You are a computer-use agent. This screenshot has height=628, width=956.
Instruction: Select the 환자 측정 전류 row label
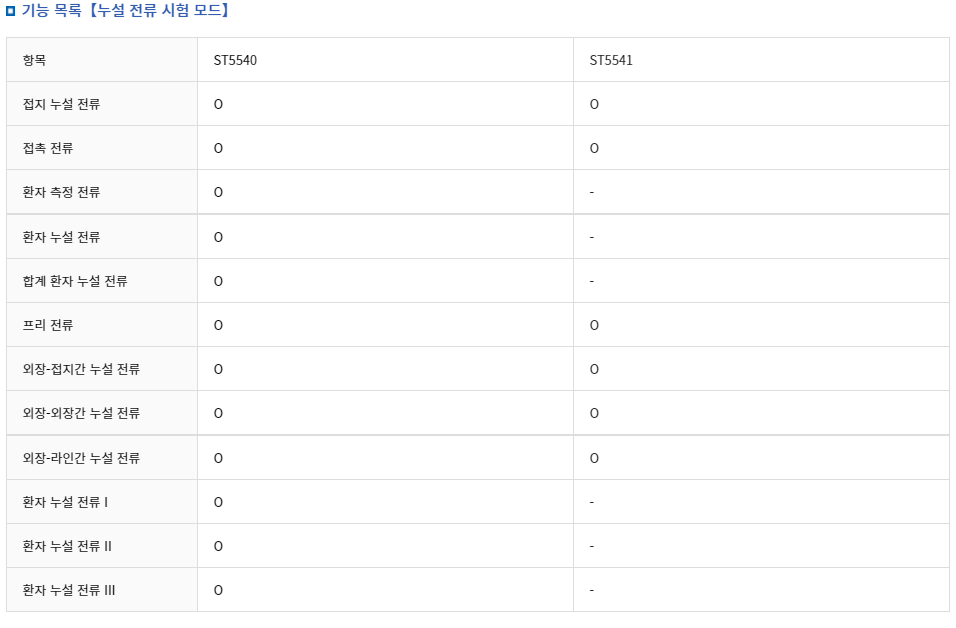61,192
